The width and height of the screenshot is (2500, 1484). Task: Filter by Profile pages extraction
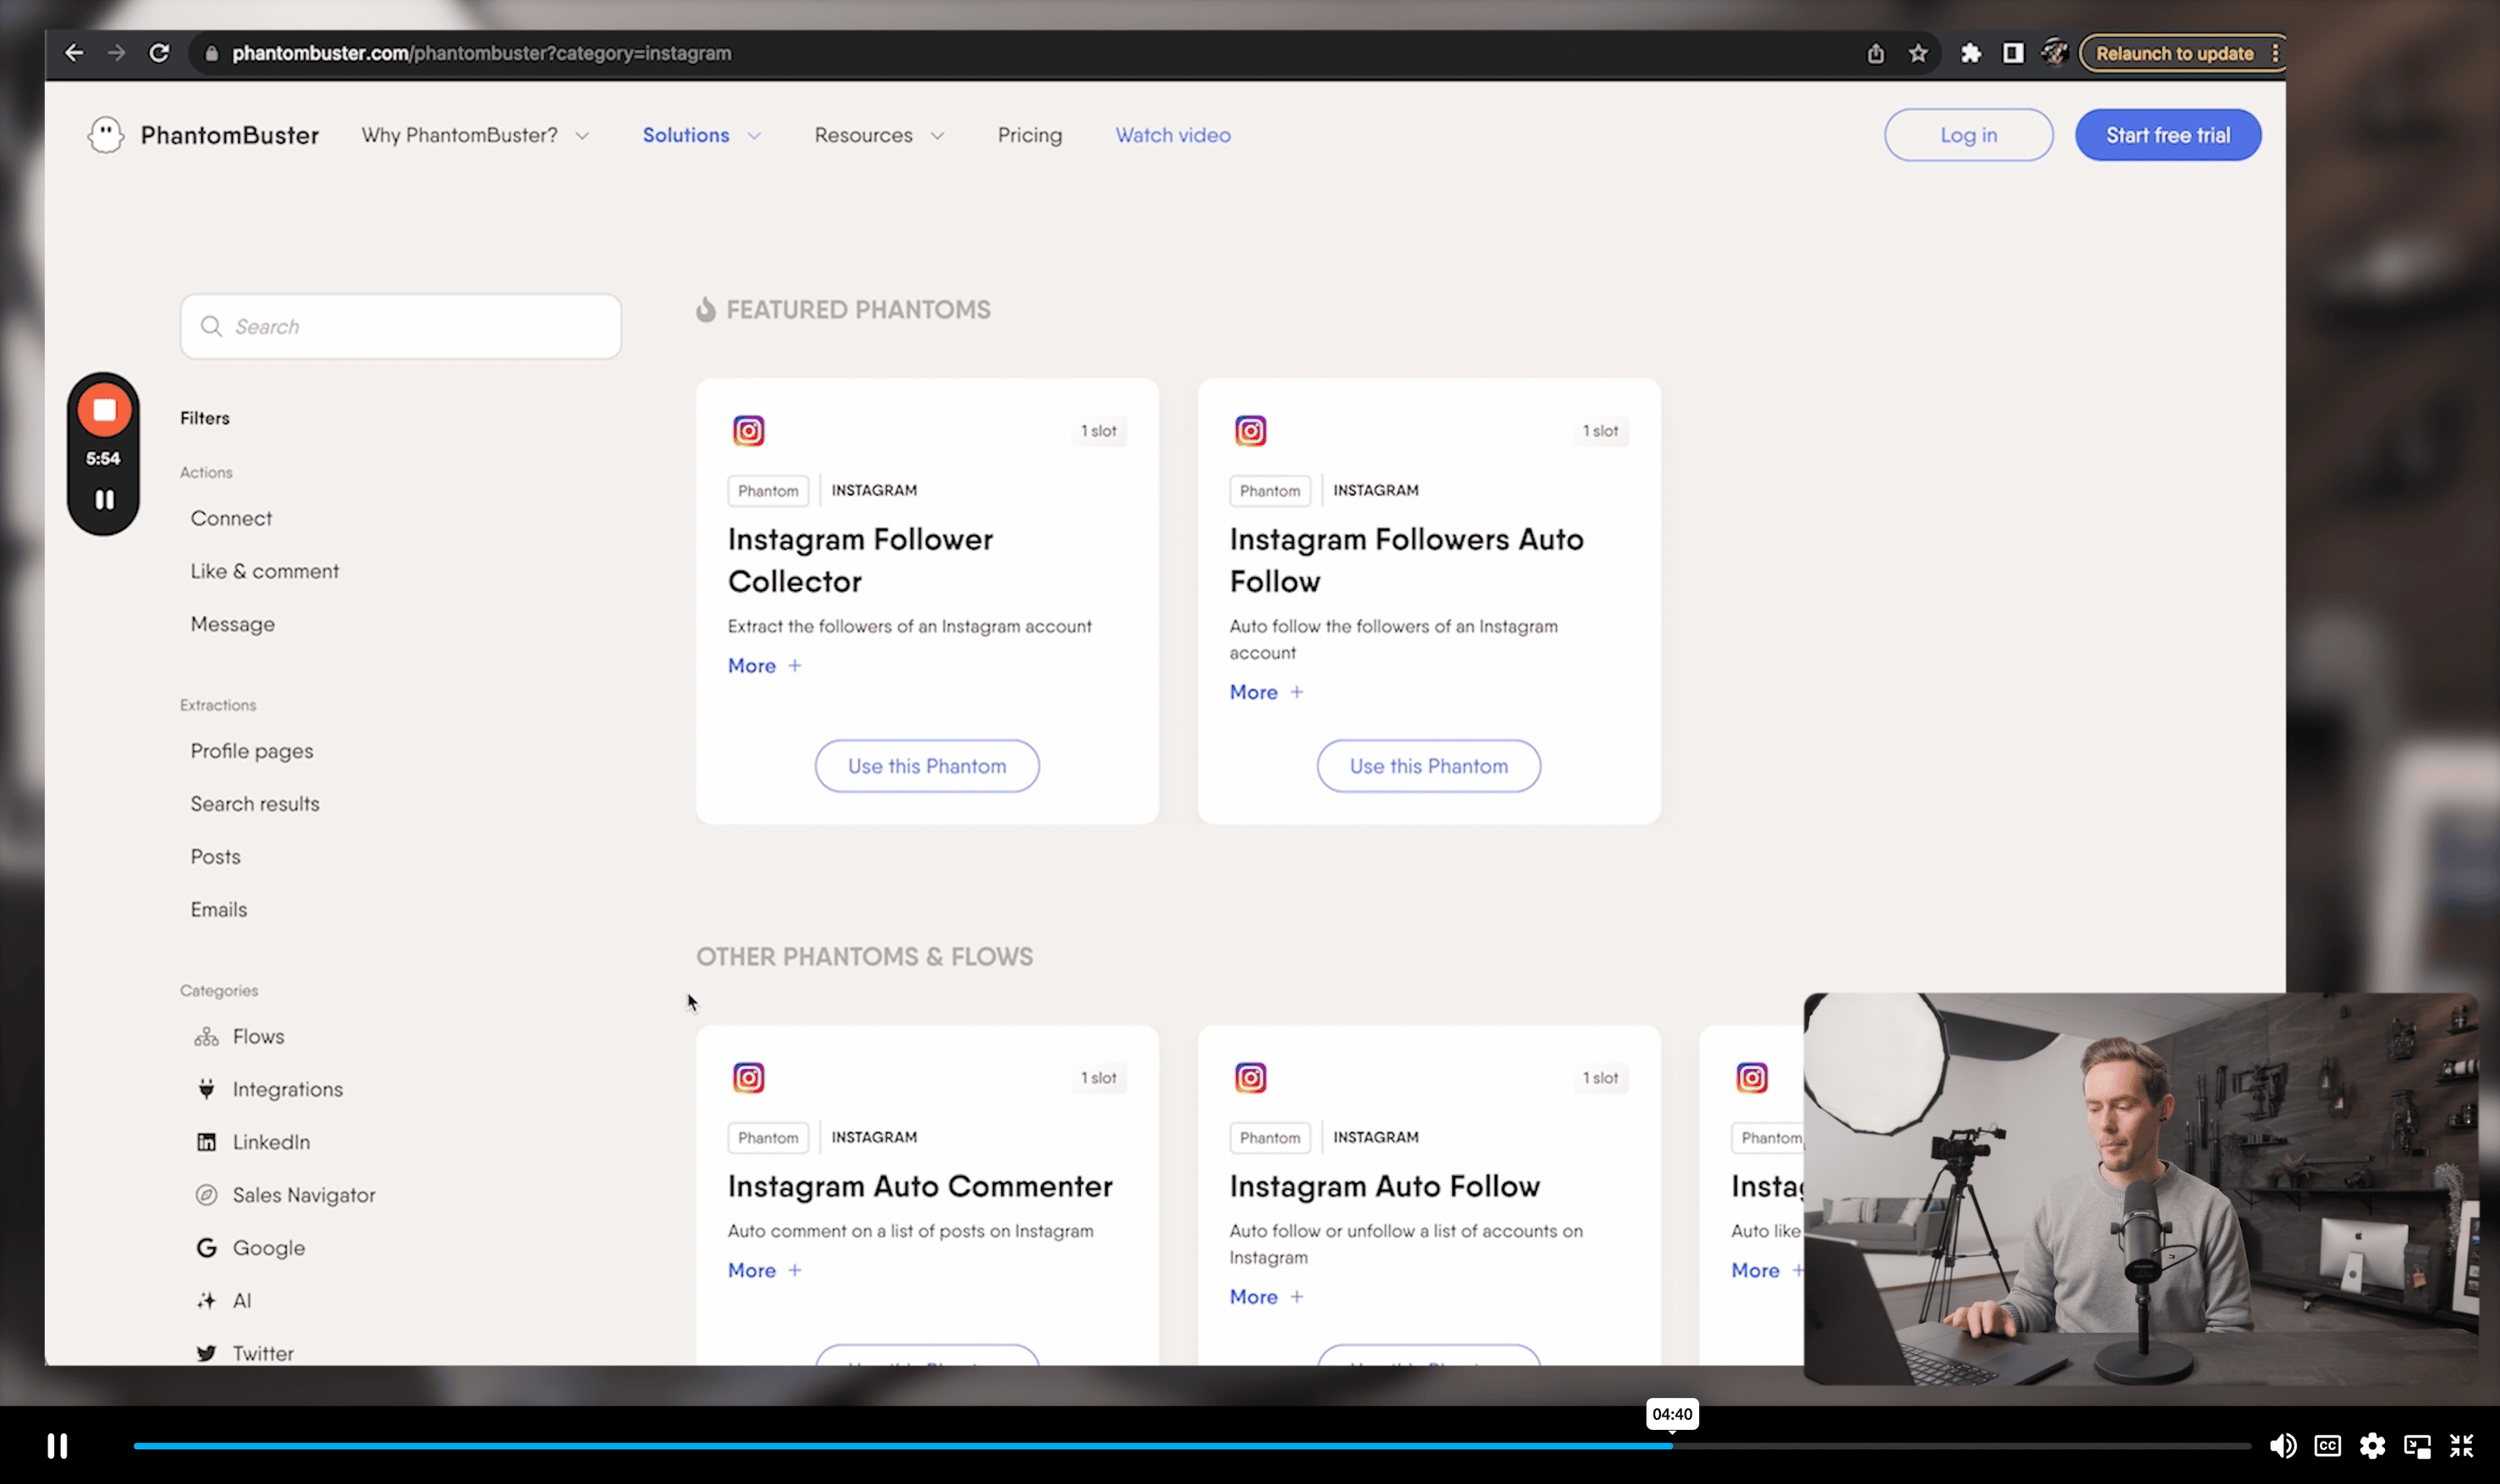(x=252, y=751)
